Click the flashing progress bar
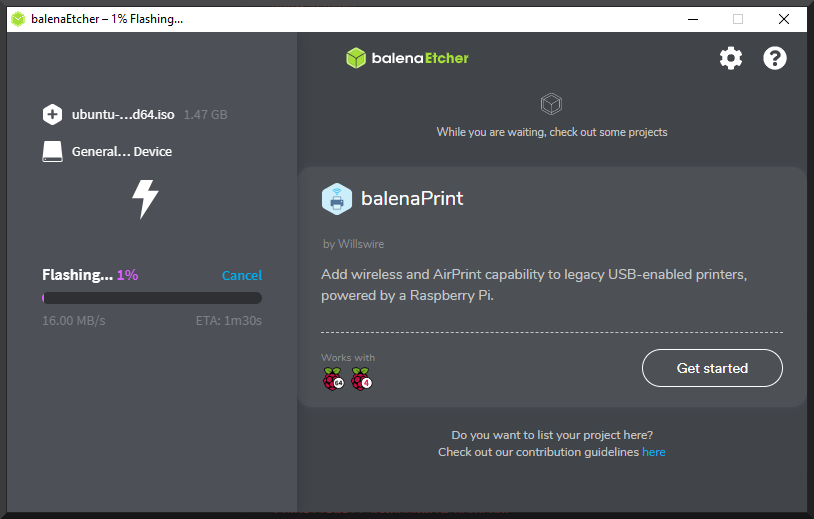This screenshot has height=519, width=814. point(152,298)
